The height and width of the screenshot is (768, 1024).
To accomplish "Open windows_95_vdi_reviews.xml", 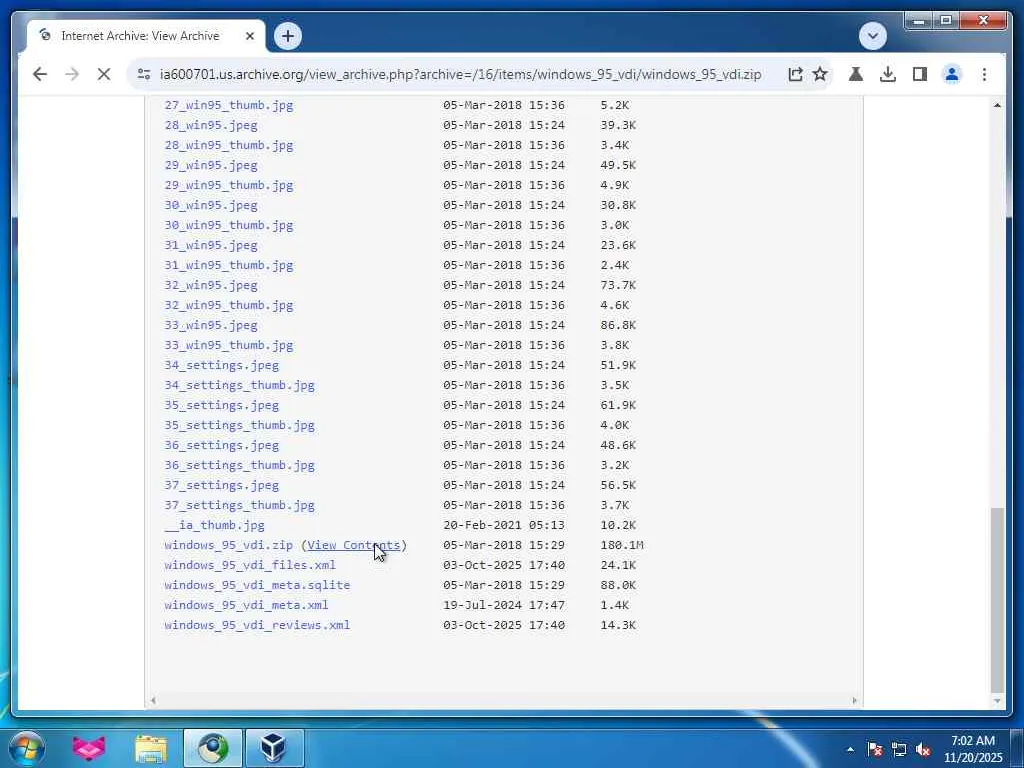I will pyautogui.click(x=257, y=625).
